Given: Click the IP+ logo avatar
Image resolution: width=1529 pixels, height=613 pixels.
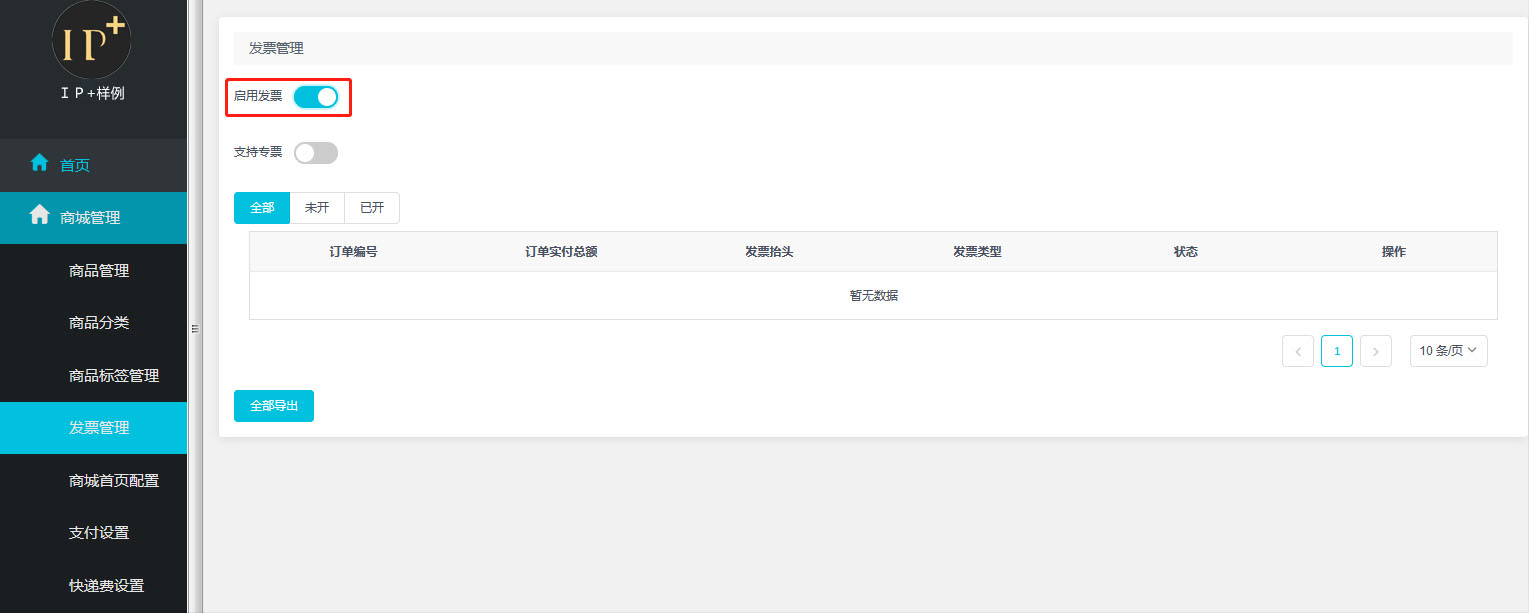Looking at the screenshot, I should click(91, 40).
